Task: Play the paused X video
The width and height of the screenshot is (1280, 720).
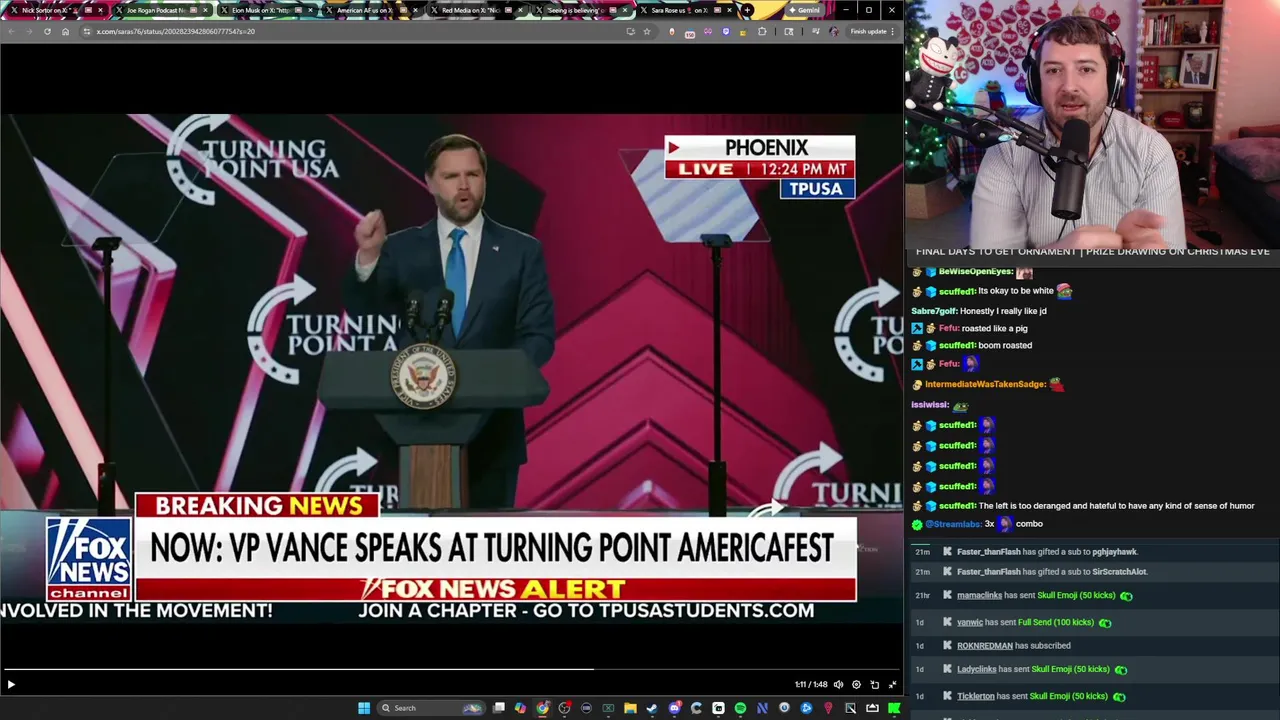Action: pyautogui.click(x=11, y=685)
